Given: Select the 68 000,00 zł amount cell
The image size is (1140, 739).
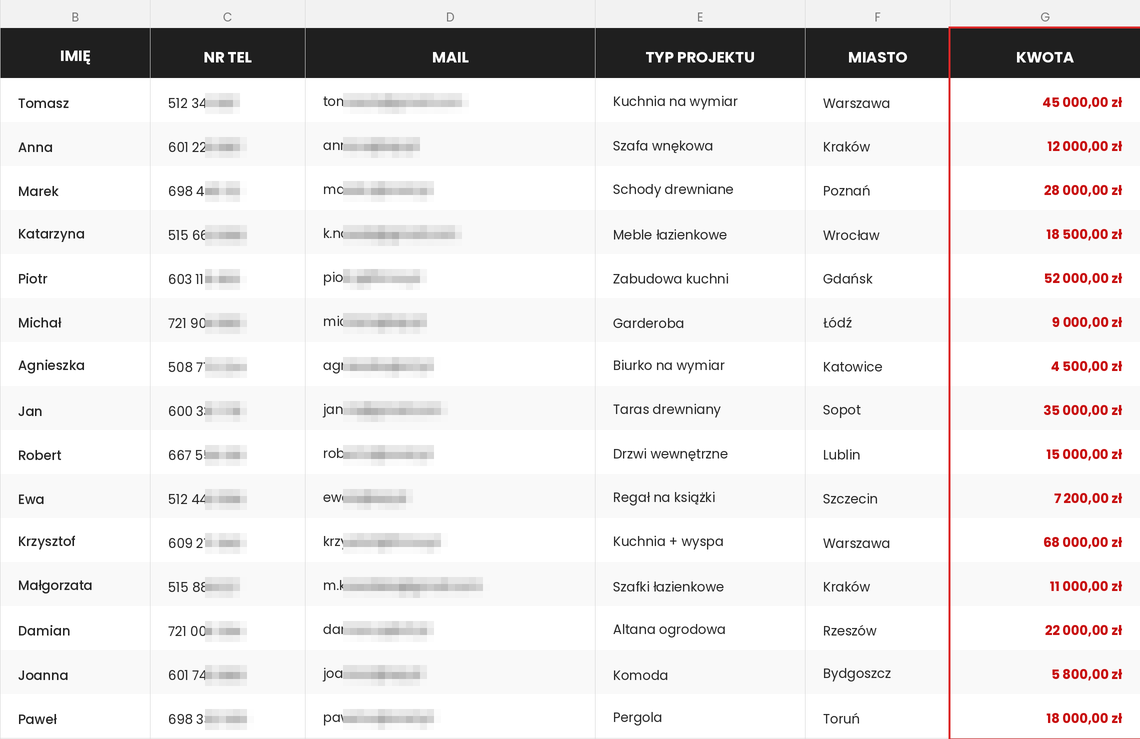Looking at the screenshot, I should click(x=1045, y=541).
